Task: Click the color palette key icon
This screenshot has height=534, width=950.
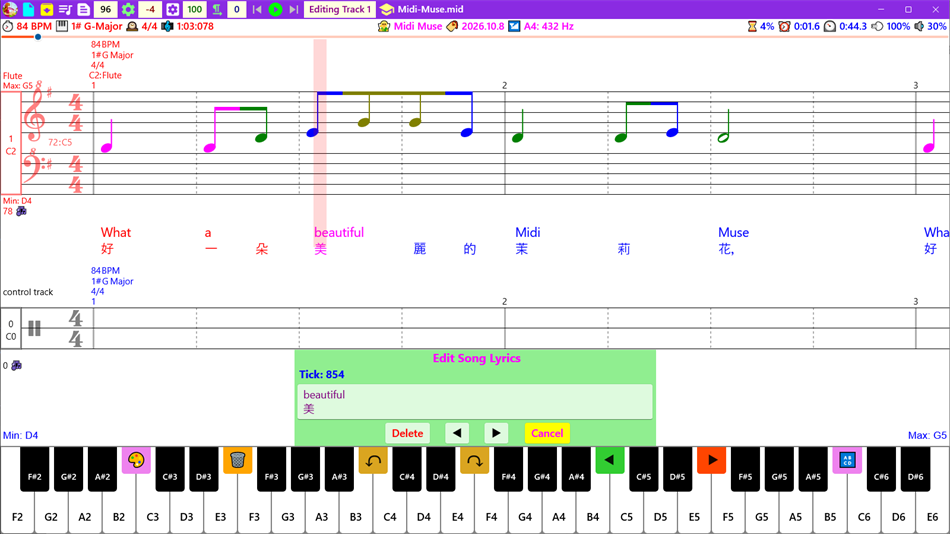Action: 136,461
